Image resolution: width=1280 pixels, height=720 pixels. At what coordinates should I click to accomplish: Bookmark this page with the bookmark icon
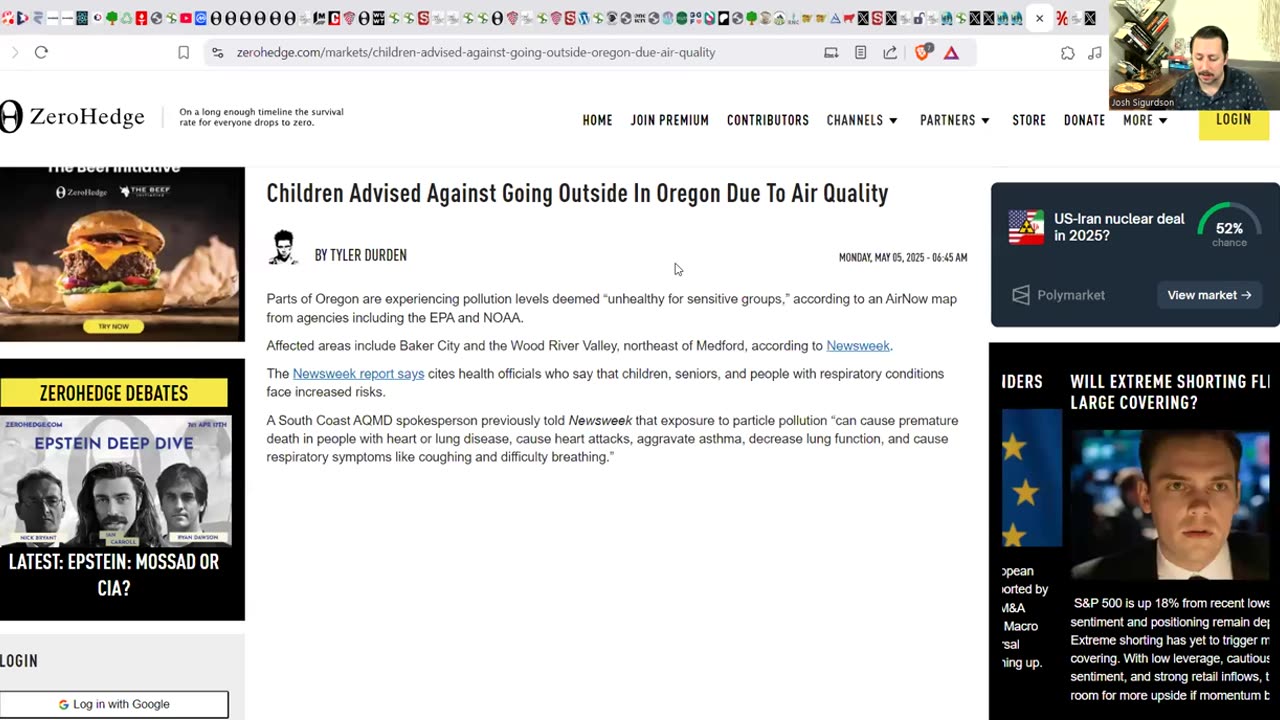(x=183, y=52)
